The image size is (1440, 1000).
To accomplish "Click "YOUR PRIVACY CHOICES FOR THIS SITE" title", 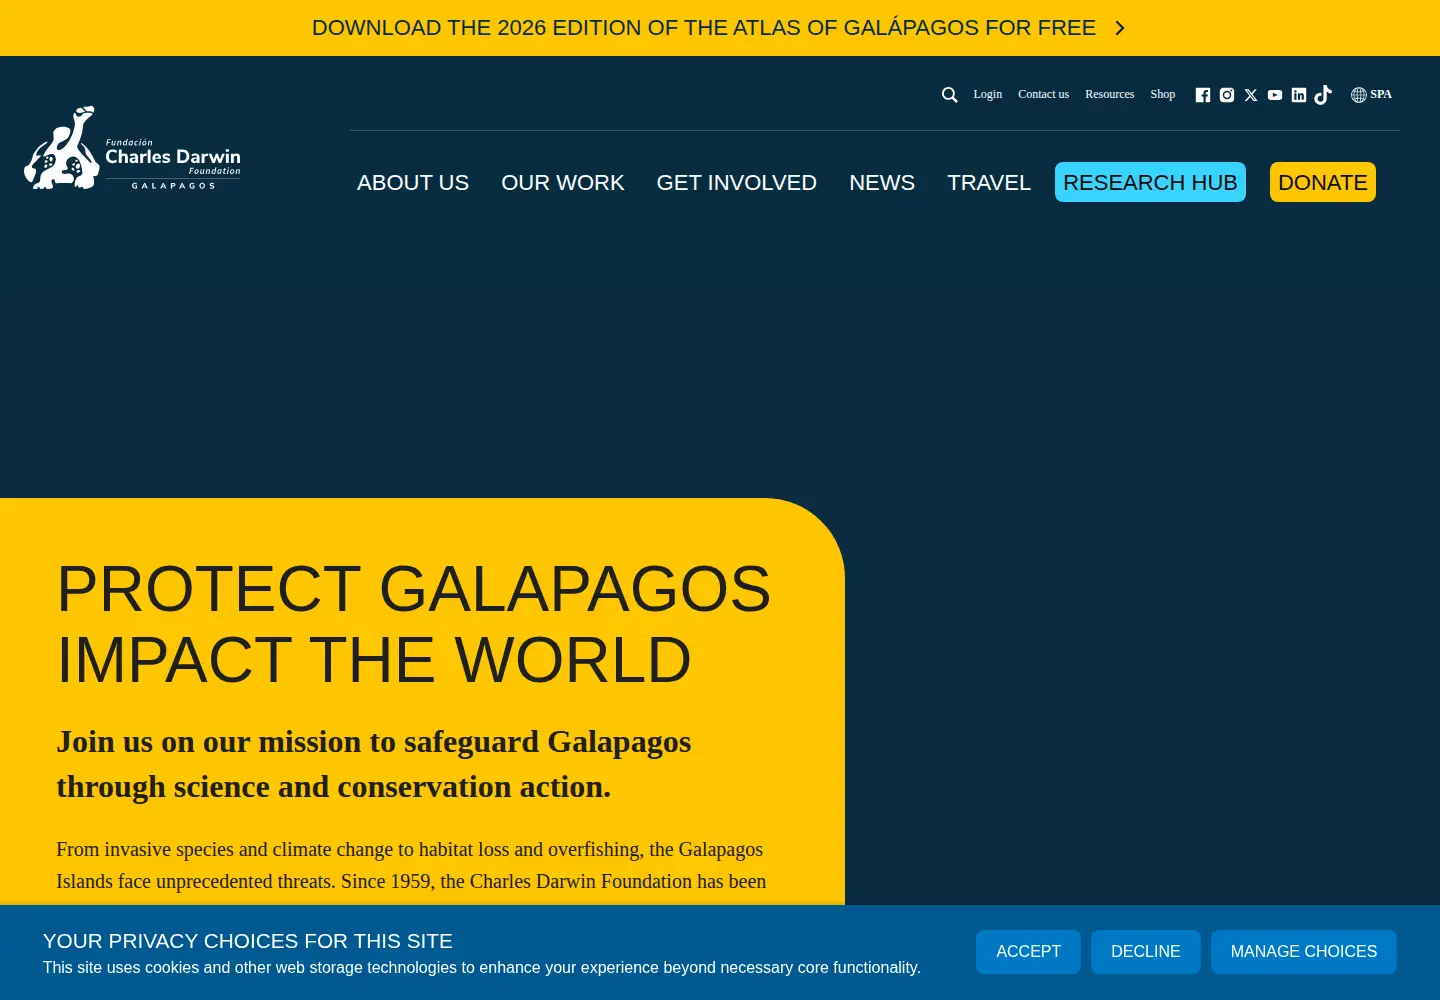I will (x=248, y=941).
